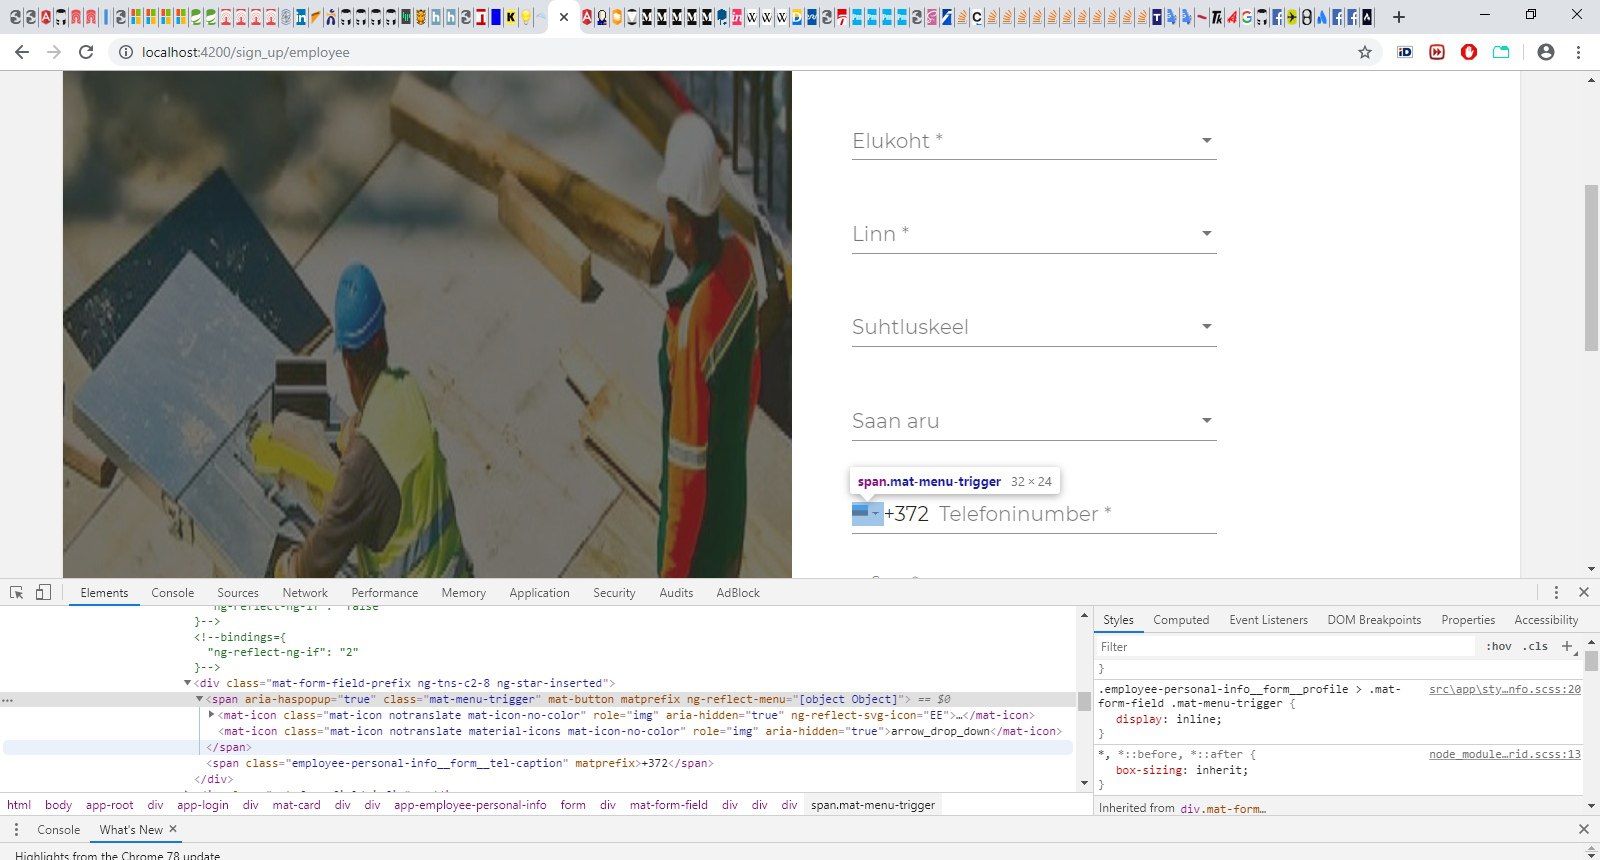Toggle the .cls class editor
Image resolution: width=1600 pixels, height=860 pixels.
point(1535,646)
